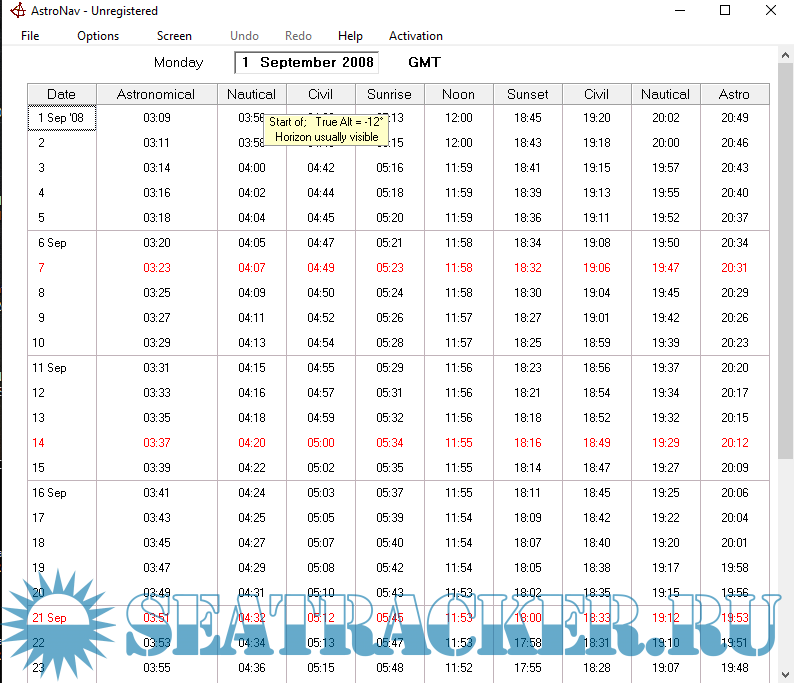The height and width of the screenshot is (683, 794).
Task: Click the Date column header
Action: coord(61,94)
